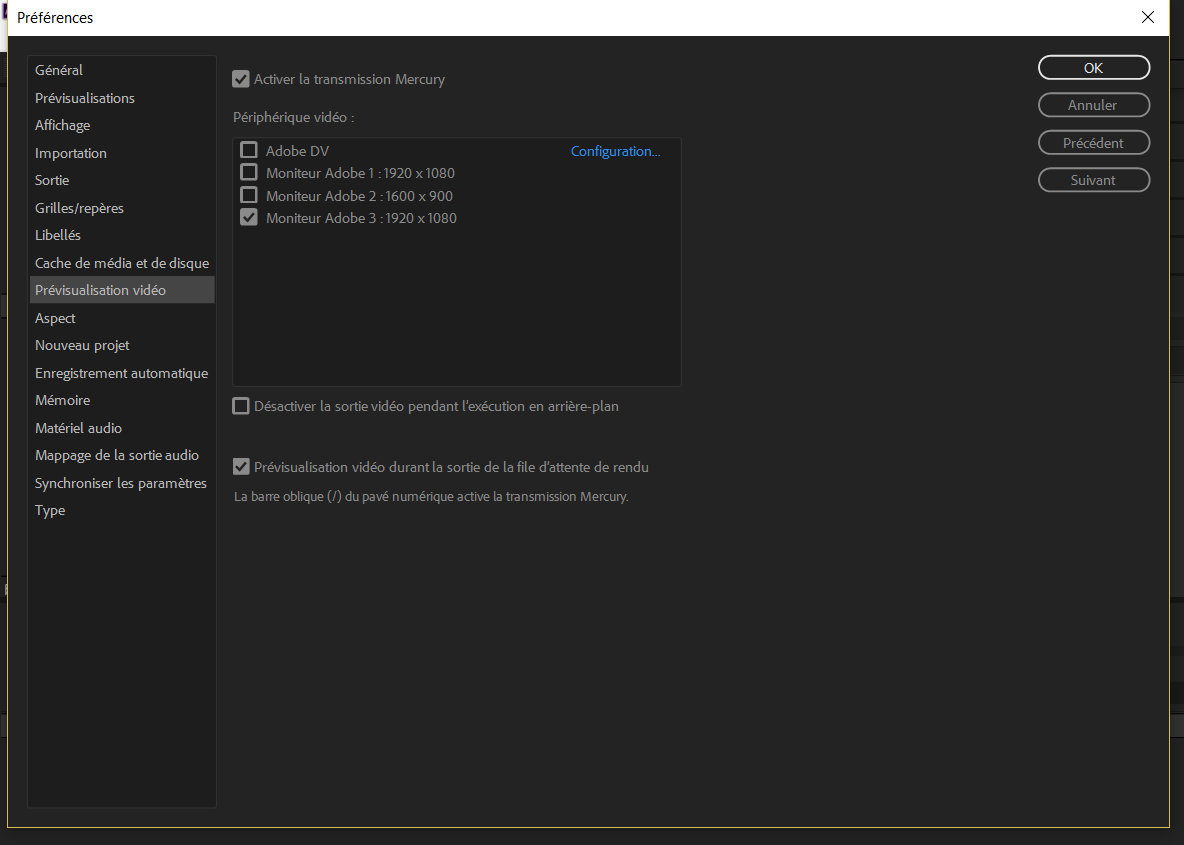
Task: Open the Prévisualisations category
Action: coord(122,98)
